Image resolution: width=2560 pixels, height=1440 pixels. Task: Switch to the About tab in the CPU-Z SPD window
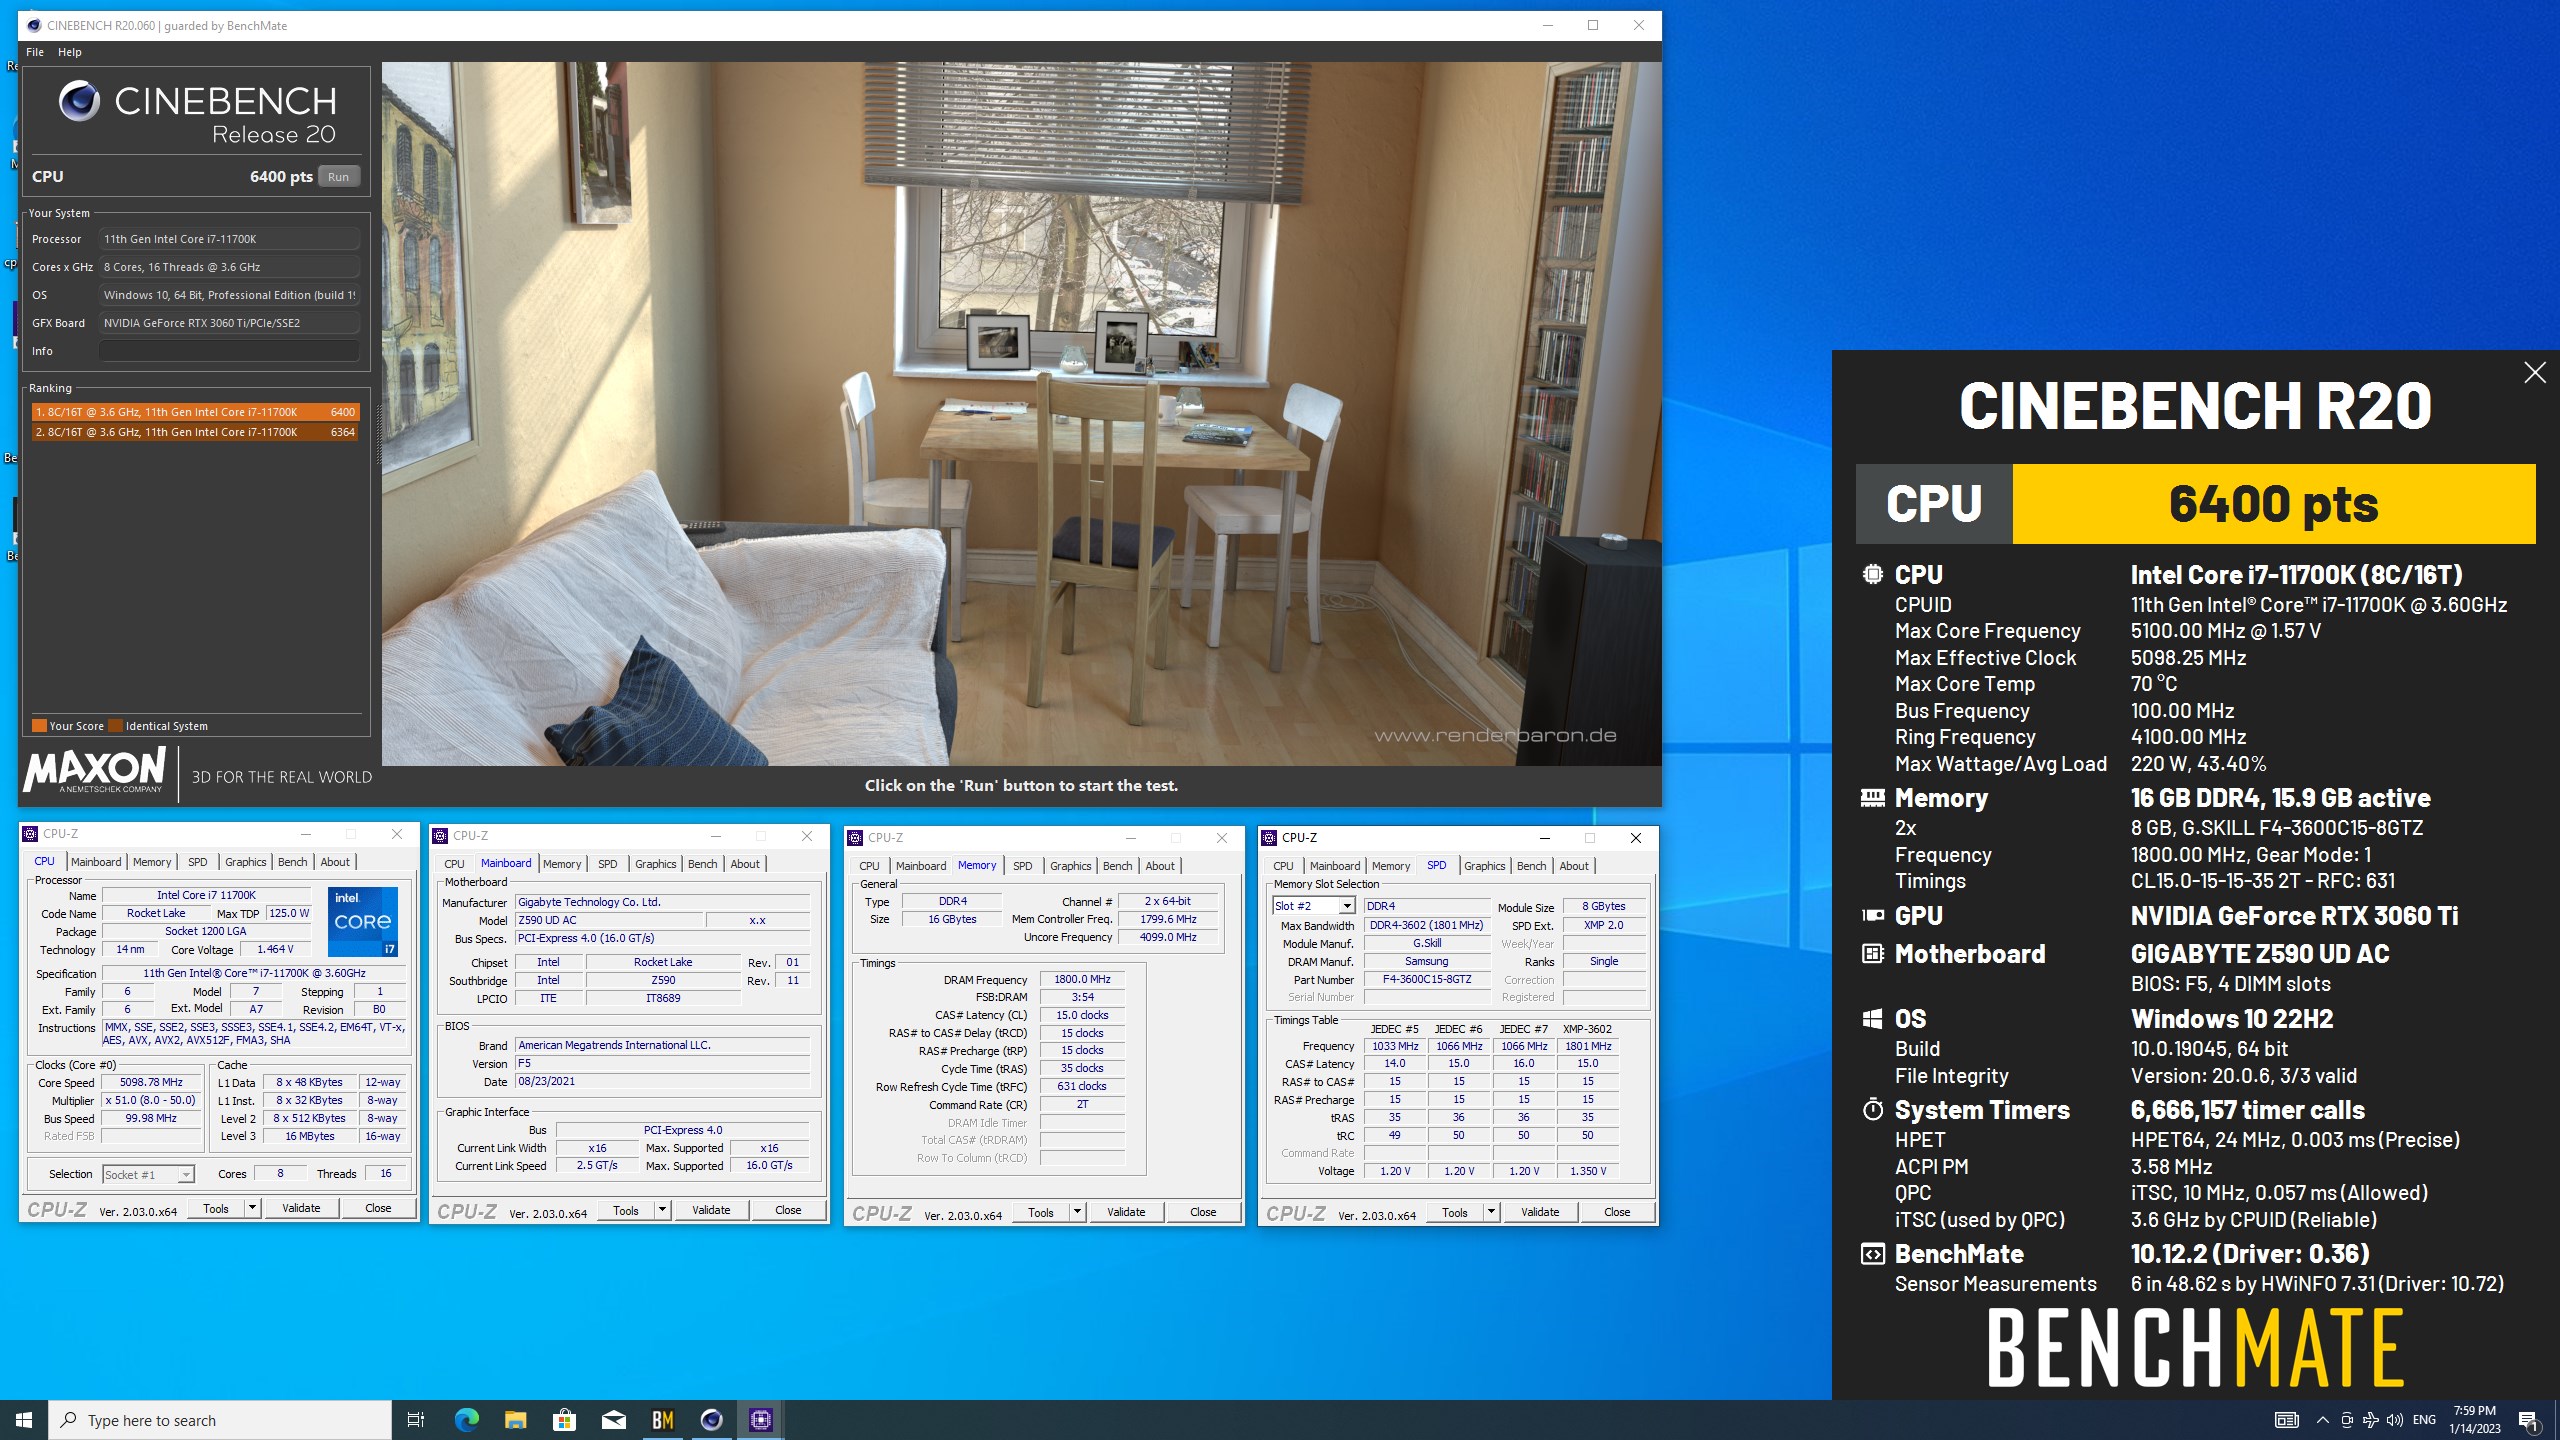click(x=1574, y=866)
